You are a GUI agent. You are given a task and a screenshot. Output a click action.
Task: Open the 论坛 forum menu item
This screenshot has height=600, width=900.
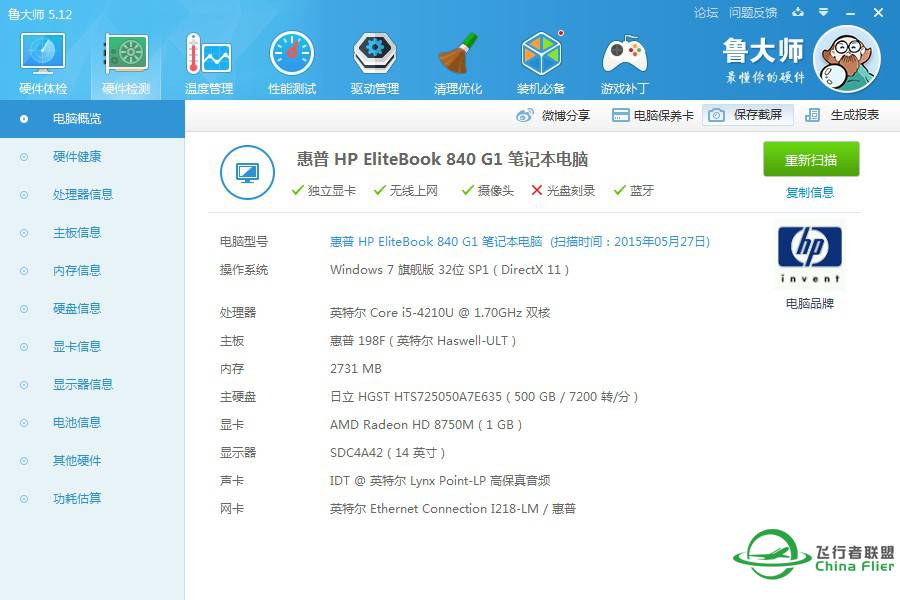707,13
